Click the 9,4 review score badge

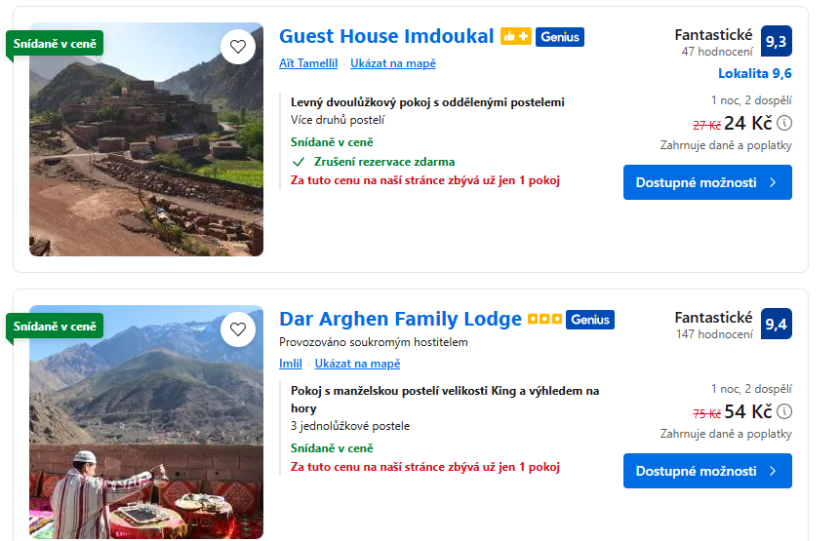click(776, 324)
